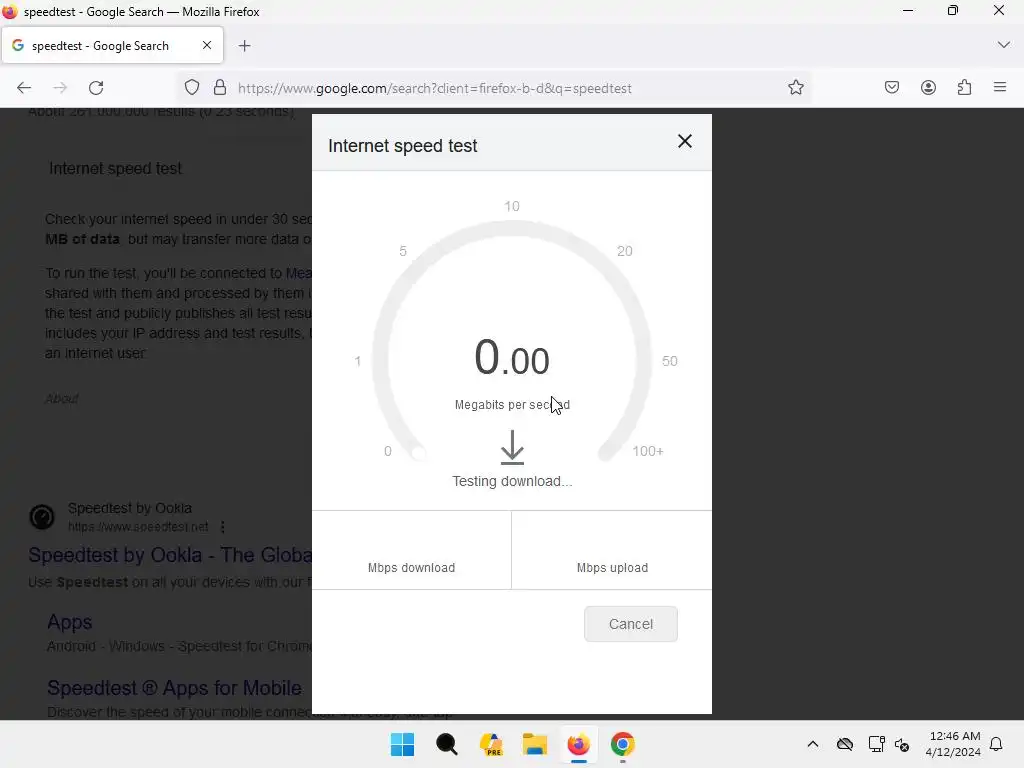Click the forward navigation arrow
This screenshot has height=768, width=1024.
60,88
